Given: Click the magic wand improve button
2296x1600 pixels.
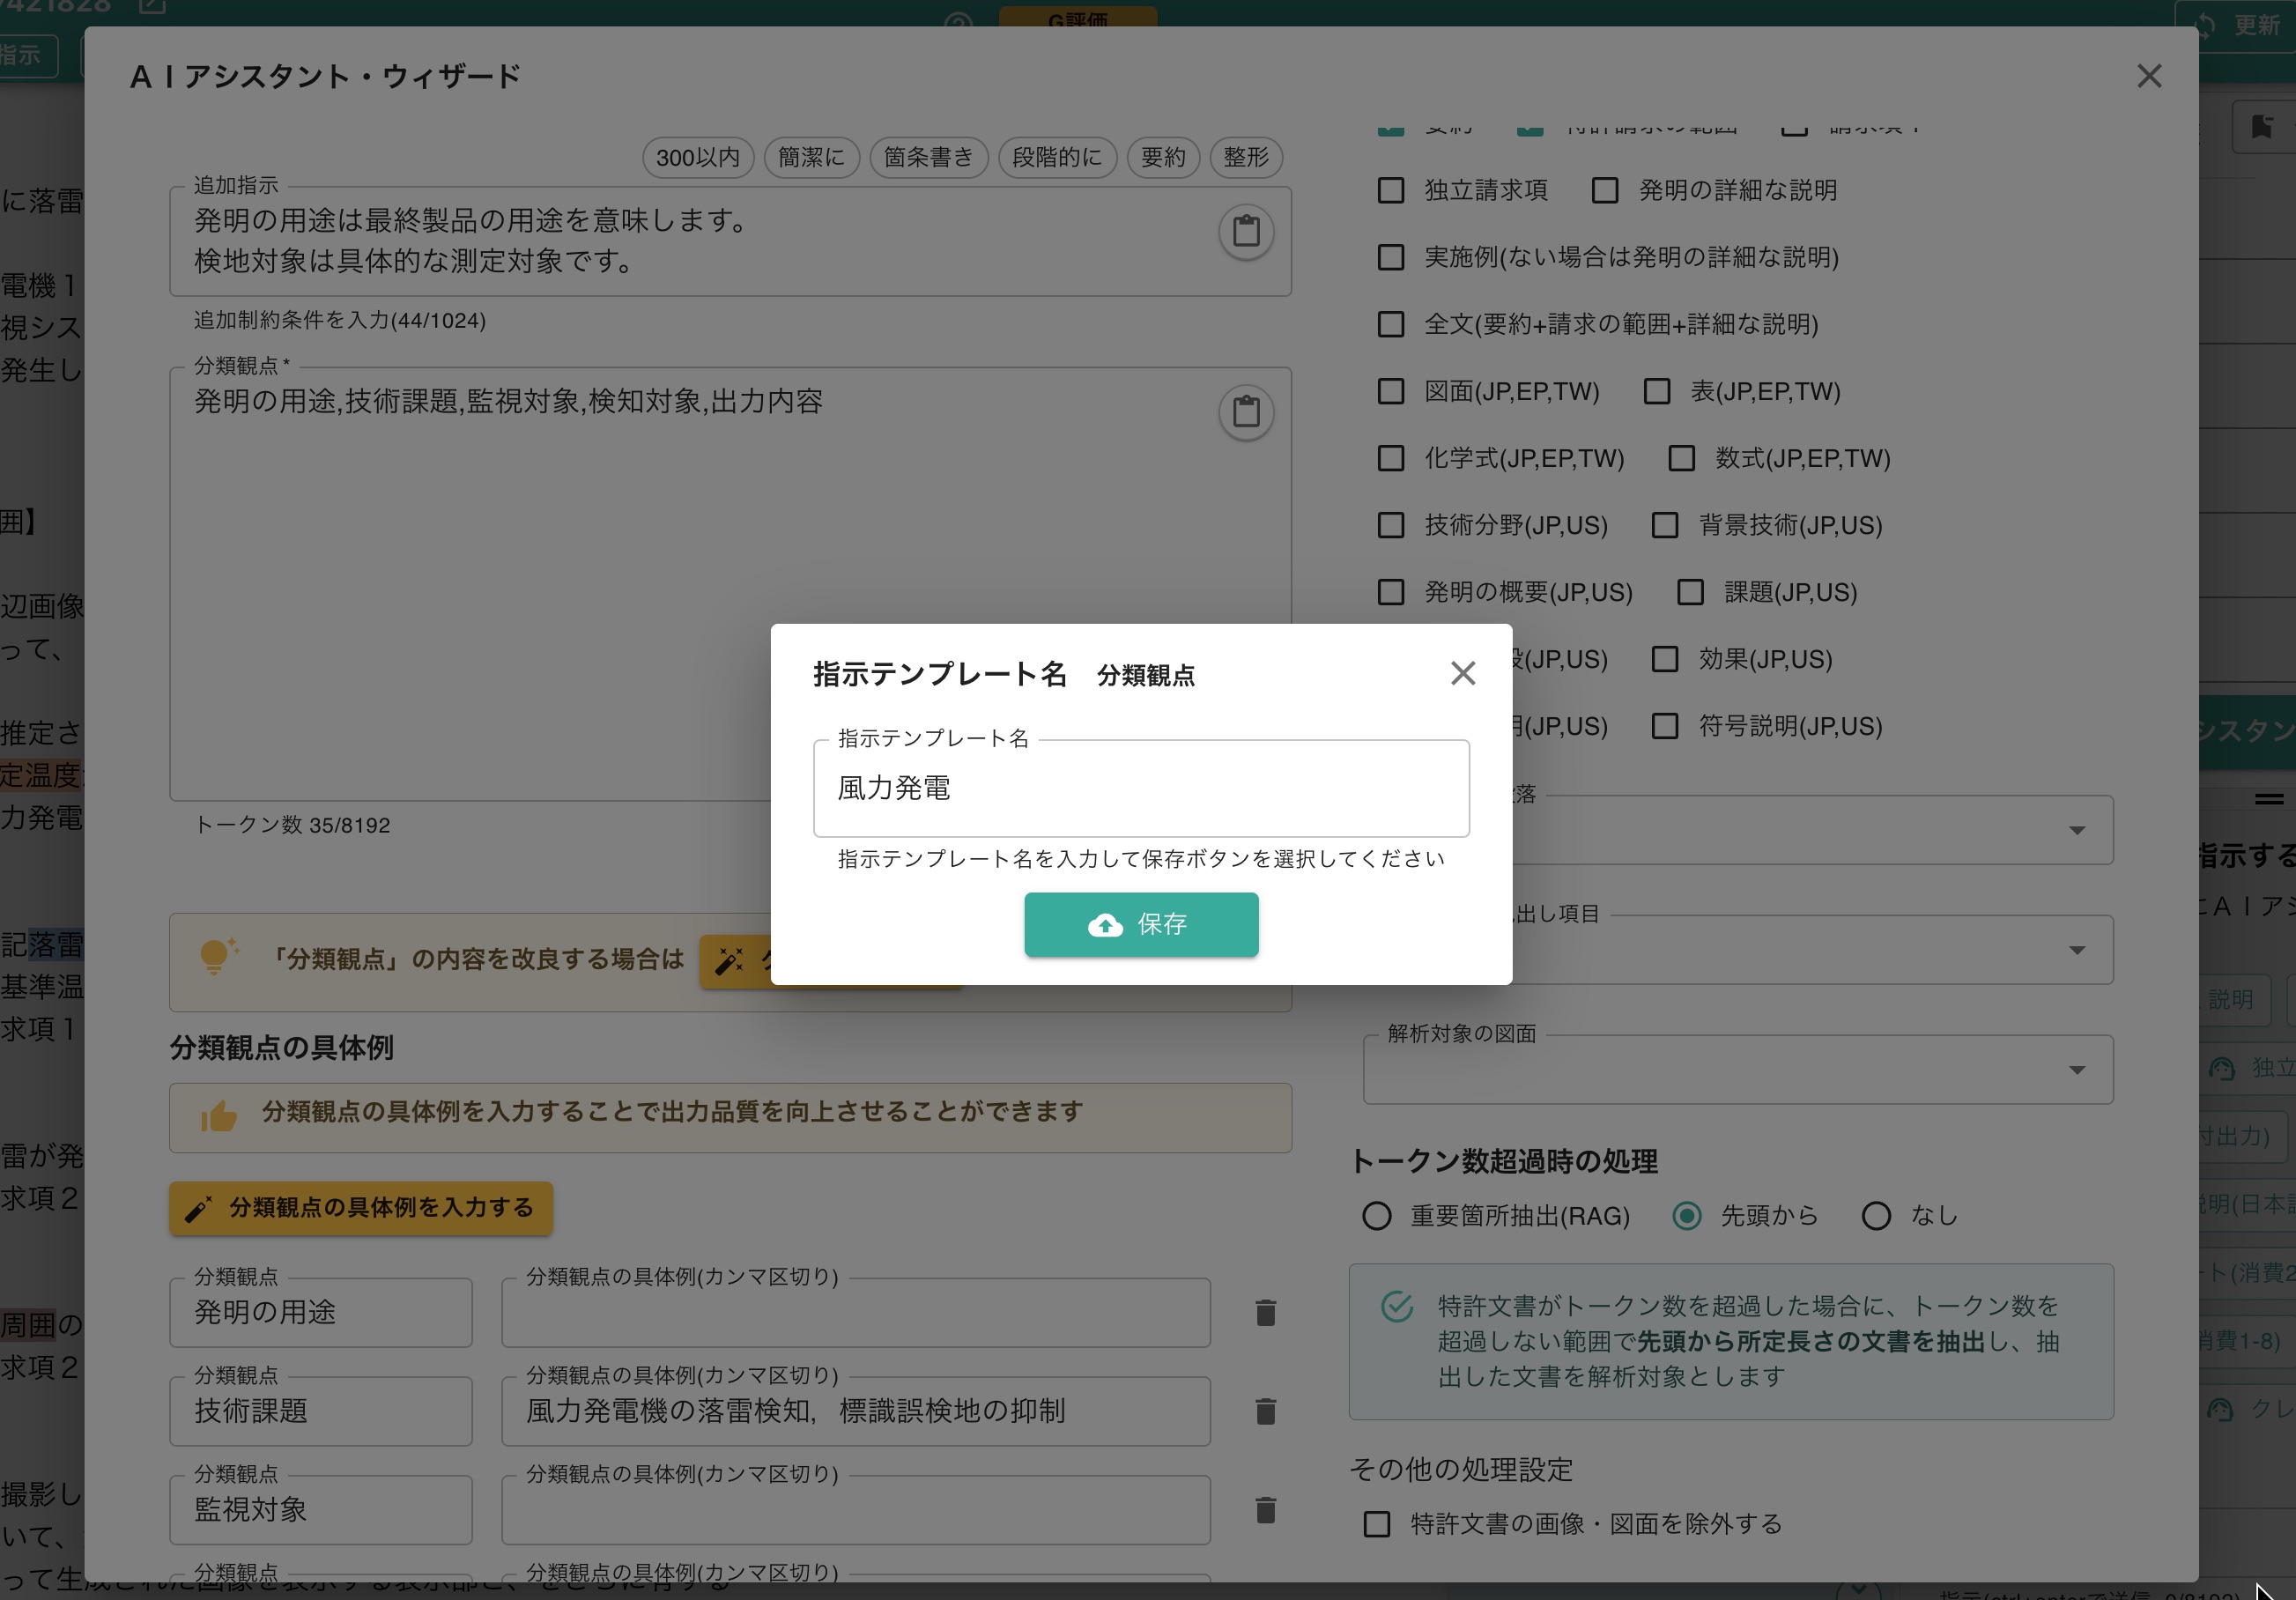Looking at the screenshot, I should (735, 962).
